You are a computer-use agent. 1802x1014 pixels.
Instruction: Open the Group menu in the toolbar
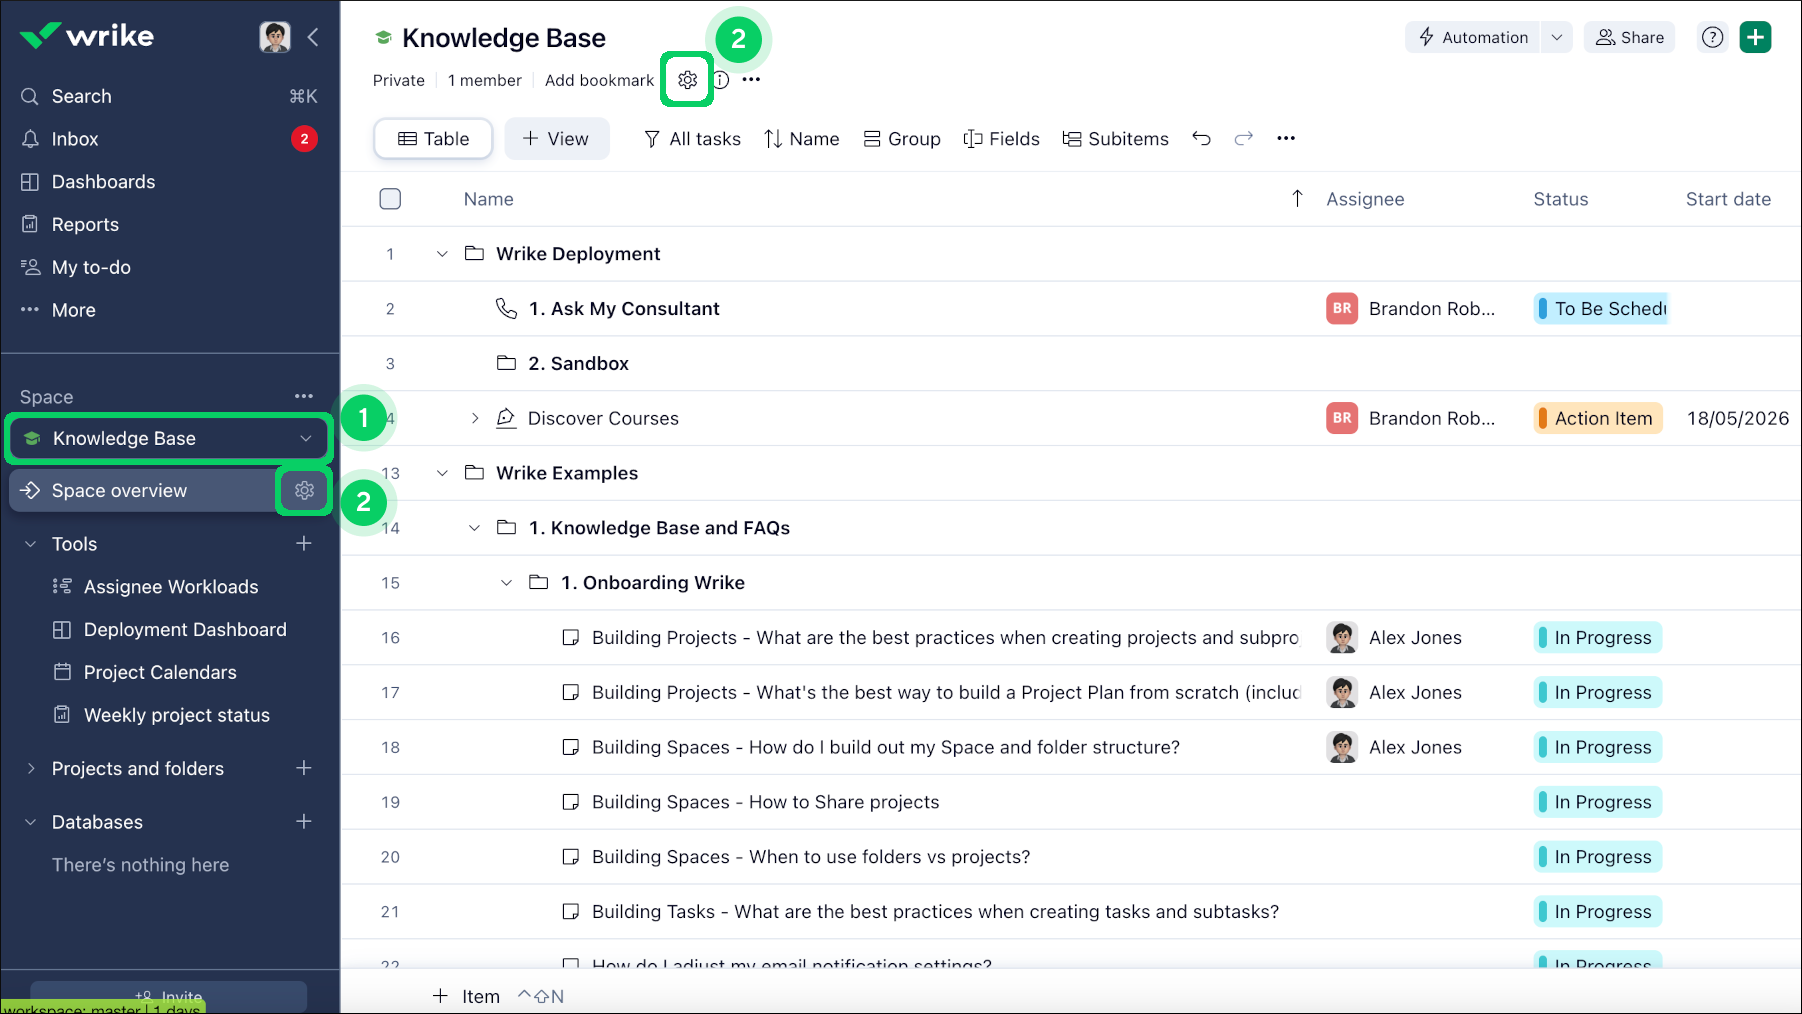point(901,138)
